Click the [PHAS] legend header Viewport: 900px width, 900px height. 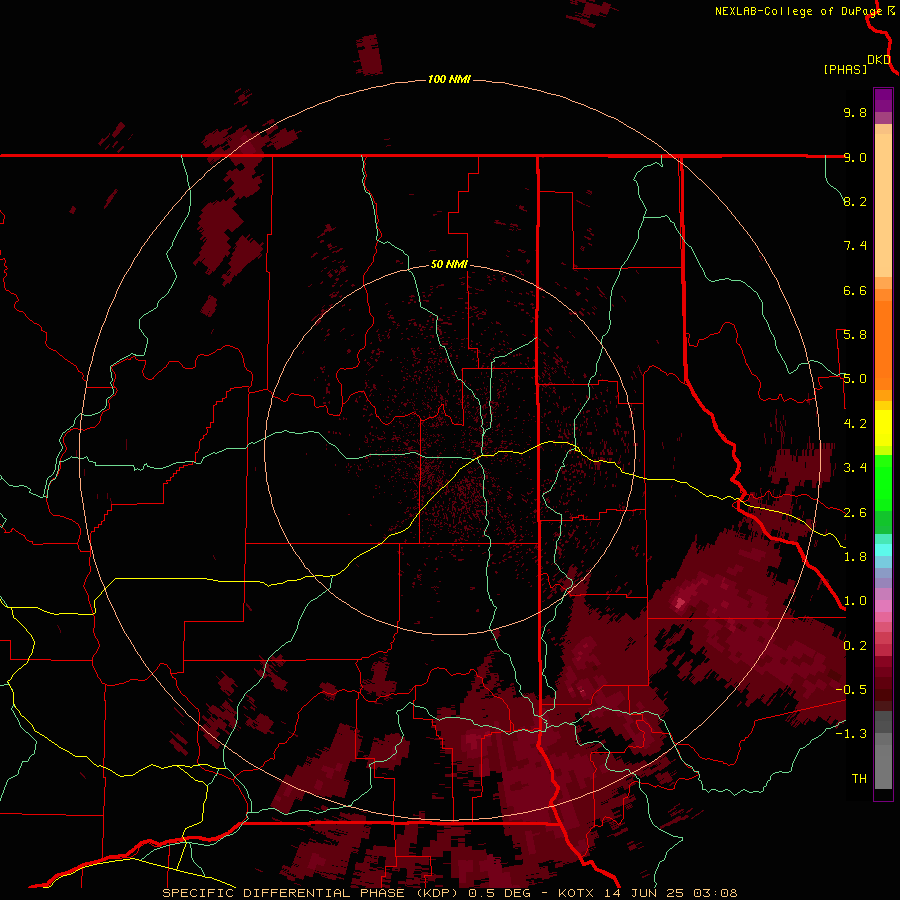tap(845, 69)
